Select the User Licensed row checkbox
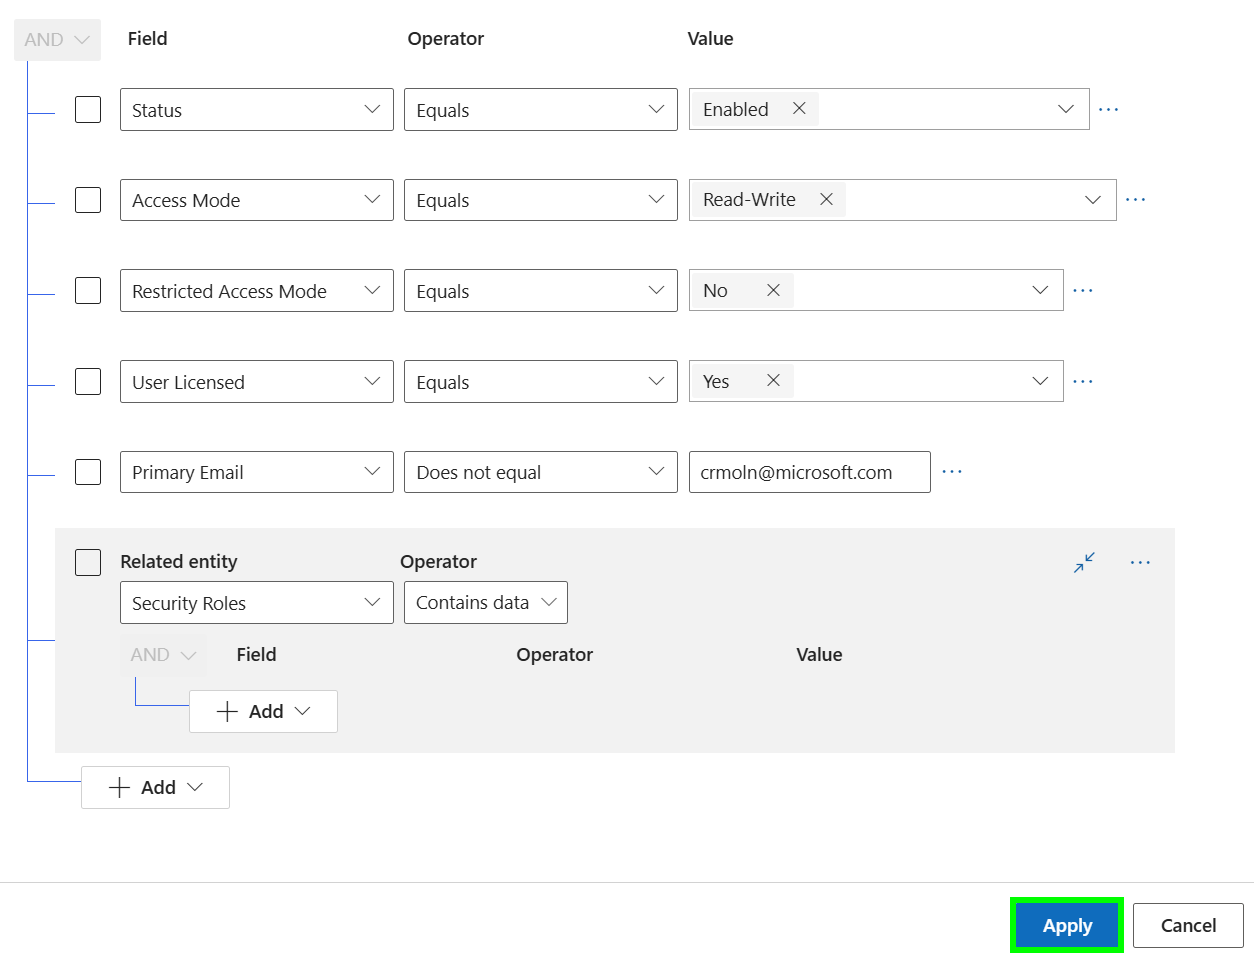Screen dimensions: 1254x955 pos(88,381)
